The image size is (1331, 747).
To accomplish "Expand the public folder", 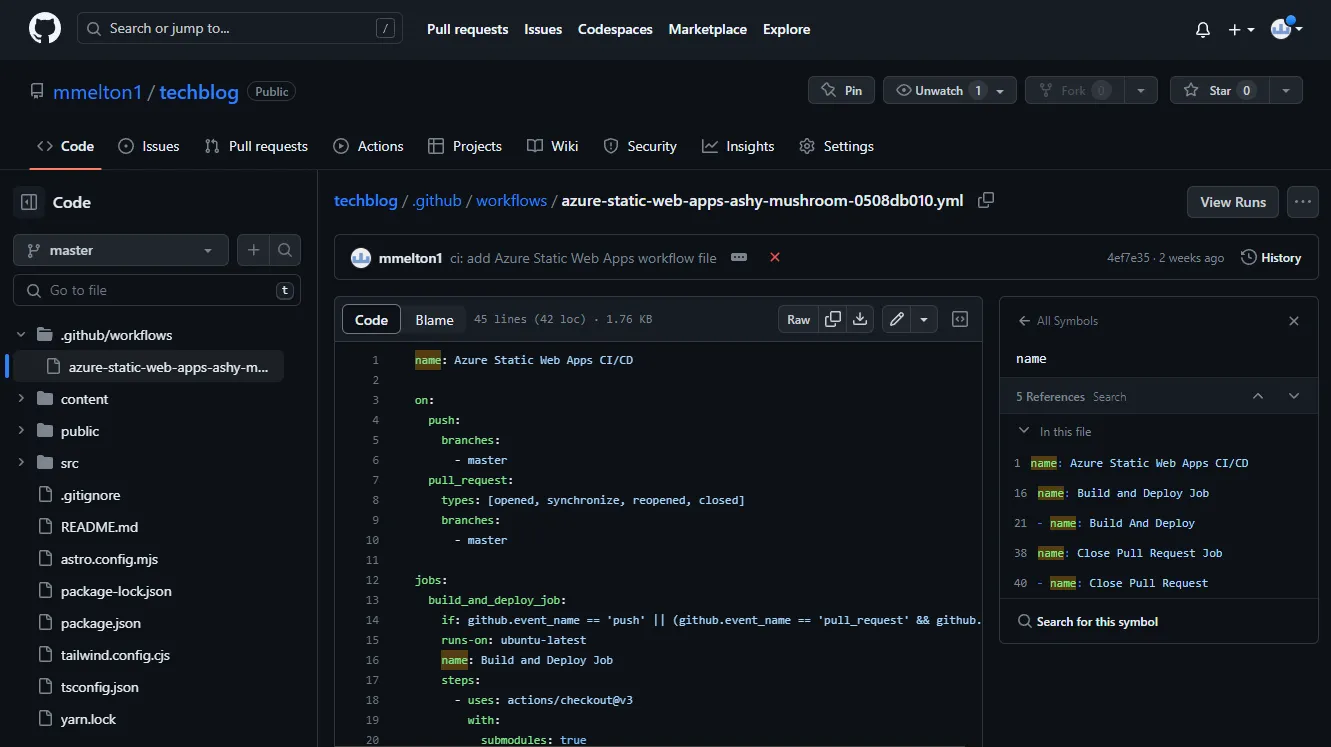I will [x=21, y=431].
